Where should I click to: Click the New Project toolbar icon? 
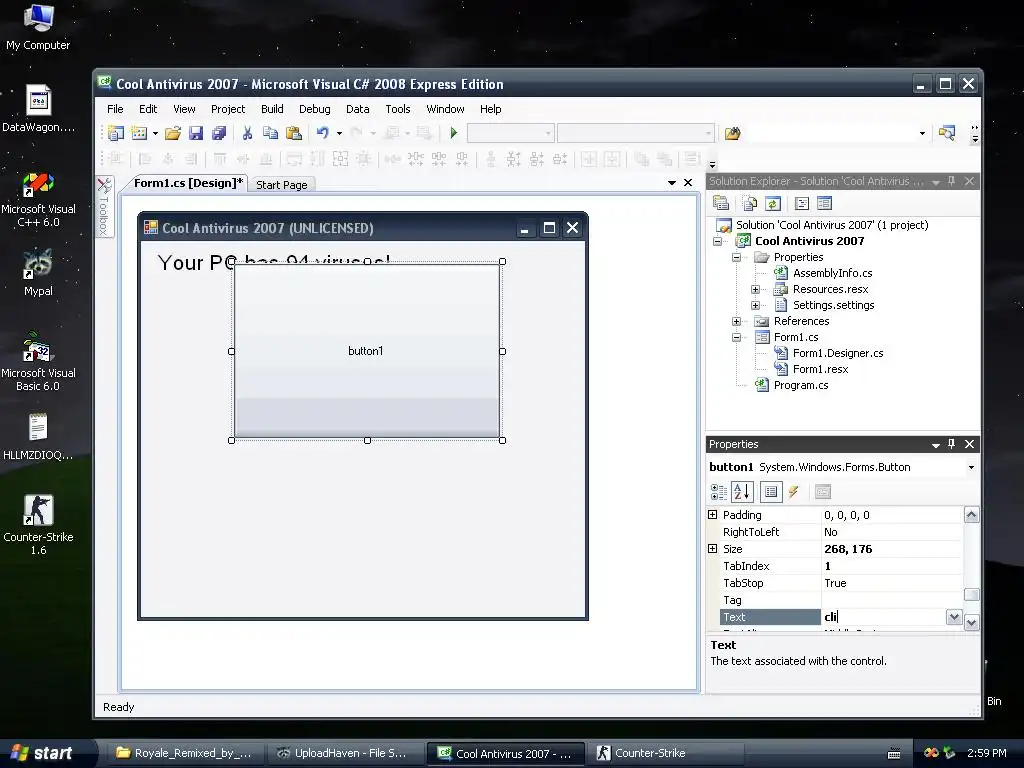pos(116,133)
